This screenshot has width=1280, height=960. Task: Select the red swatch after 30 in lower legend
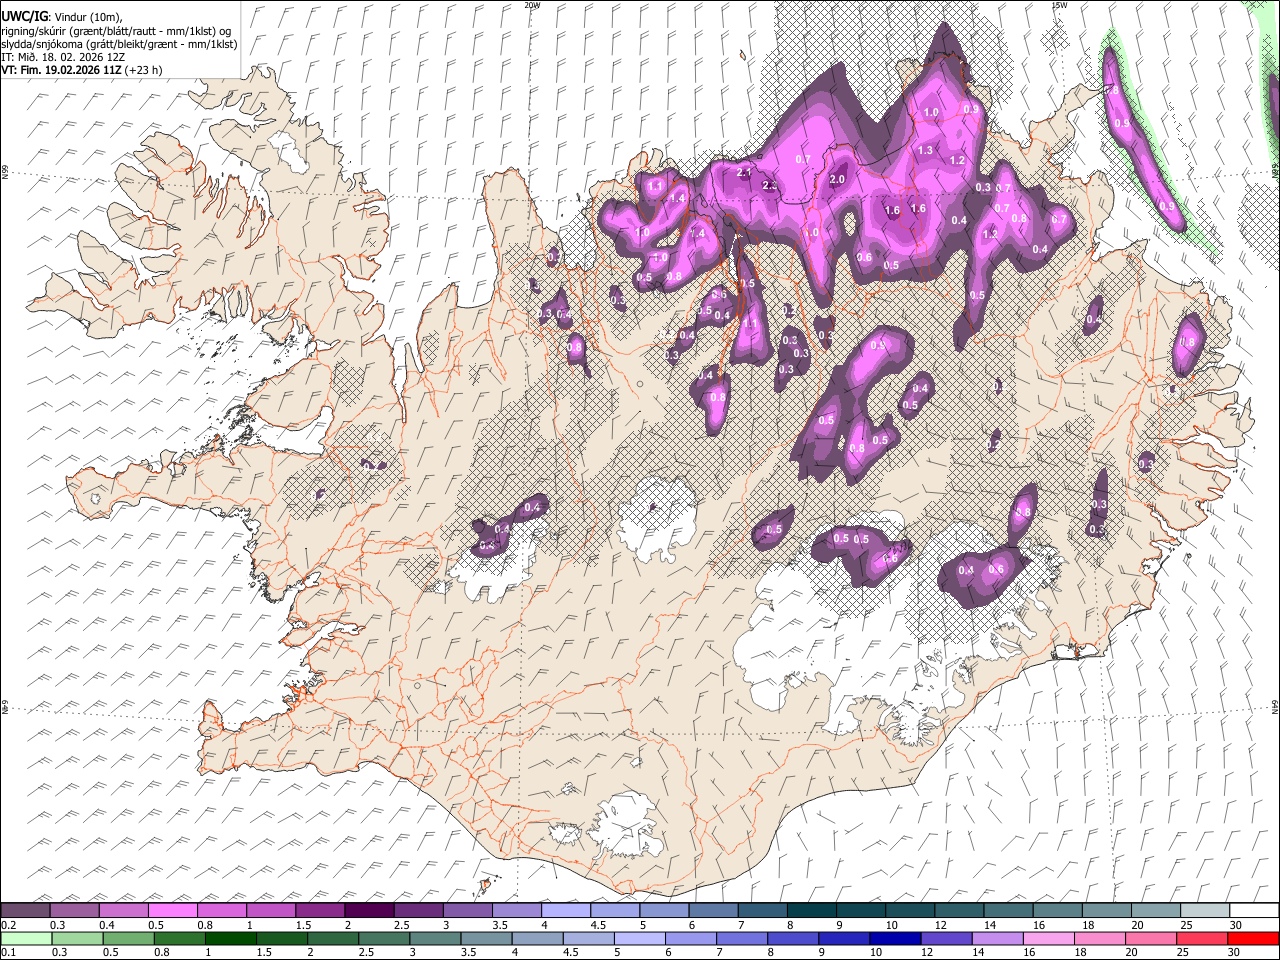(x=1252, y=938)
